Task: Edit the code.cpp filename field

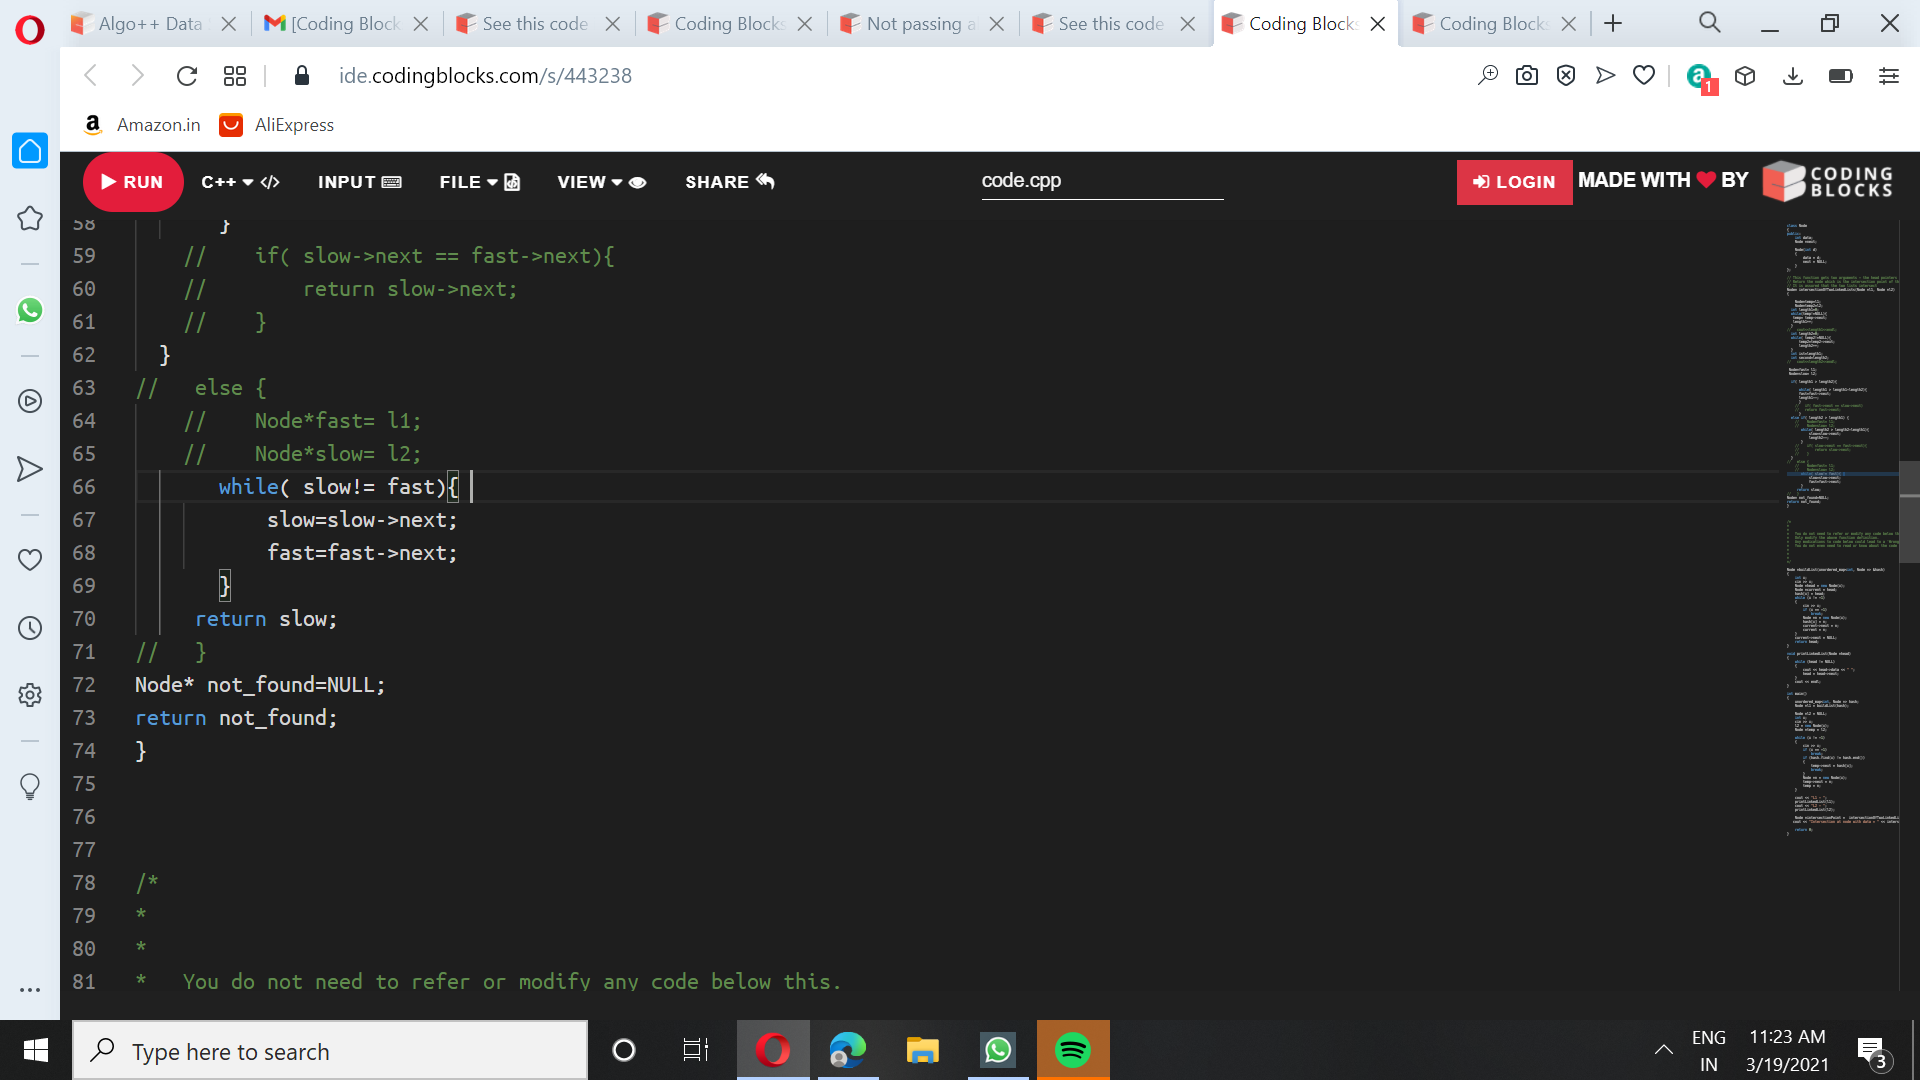Action: click(1101, 181)
